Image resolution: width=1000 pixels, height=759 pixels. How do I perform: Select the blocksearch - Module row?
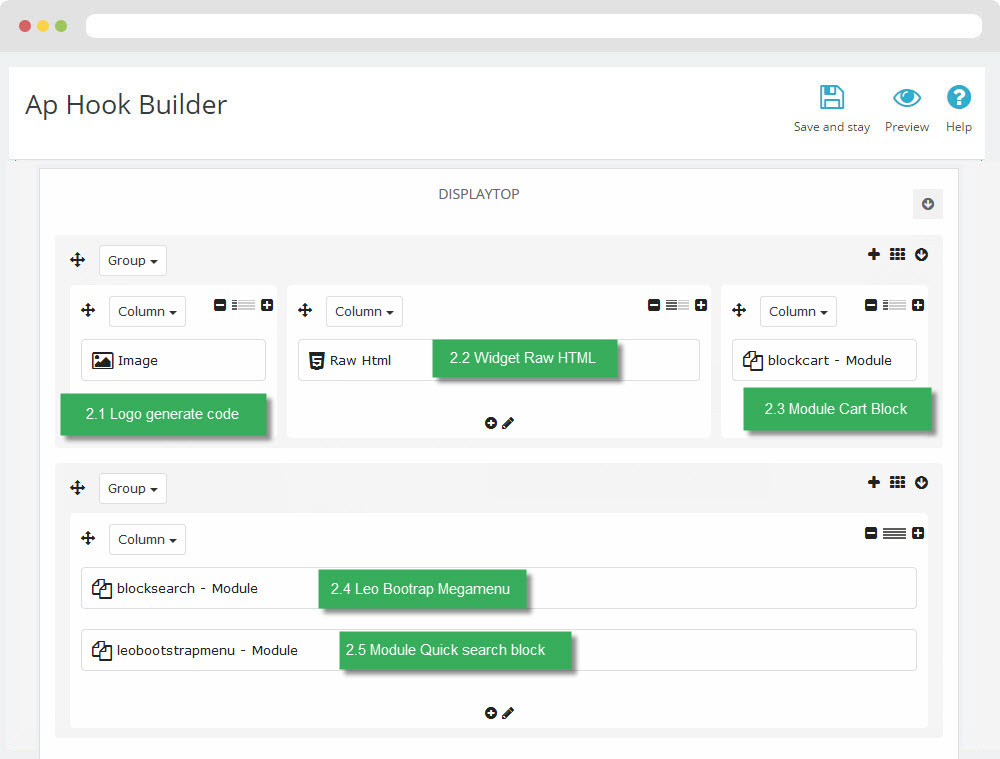[499, 588]
